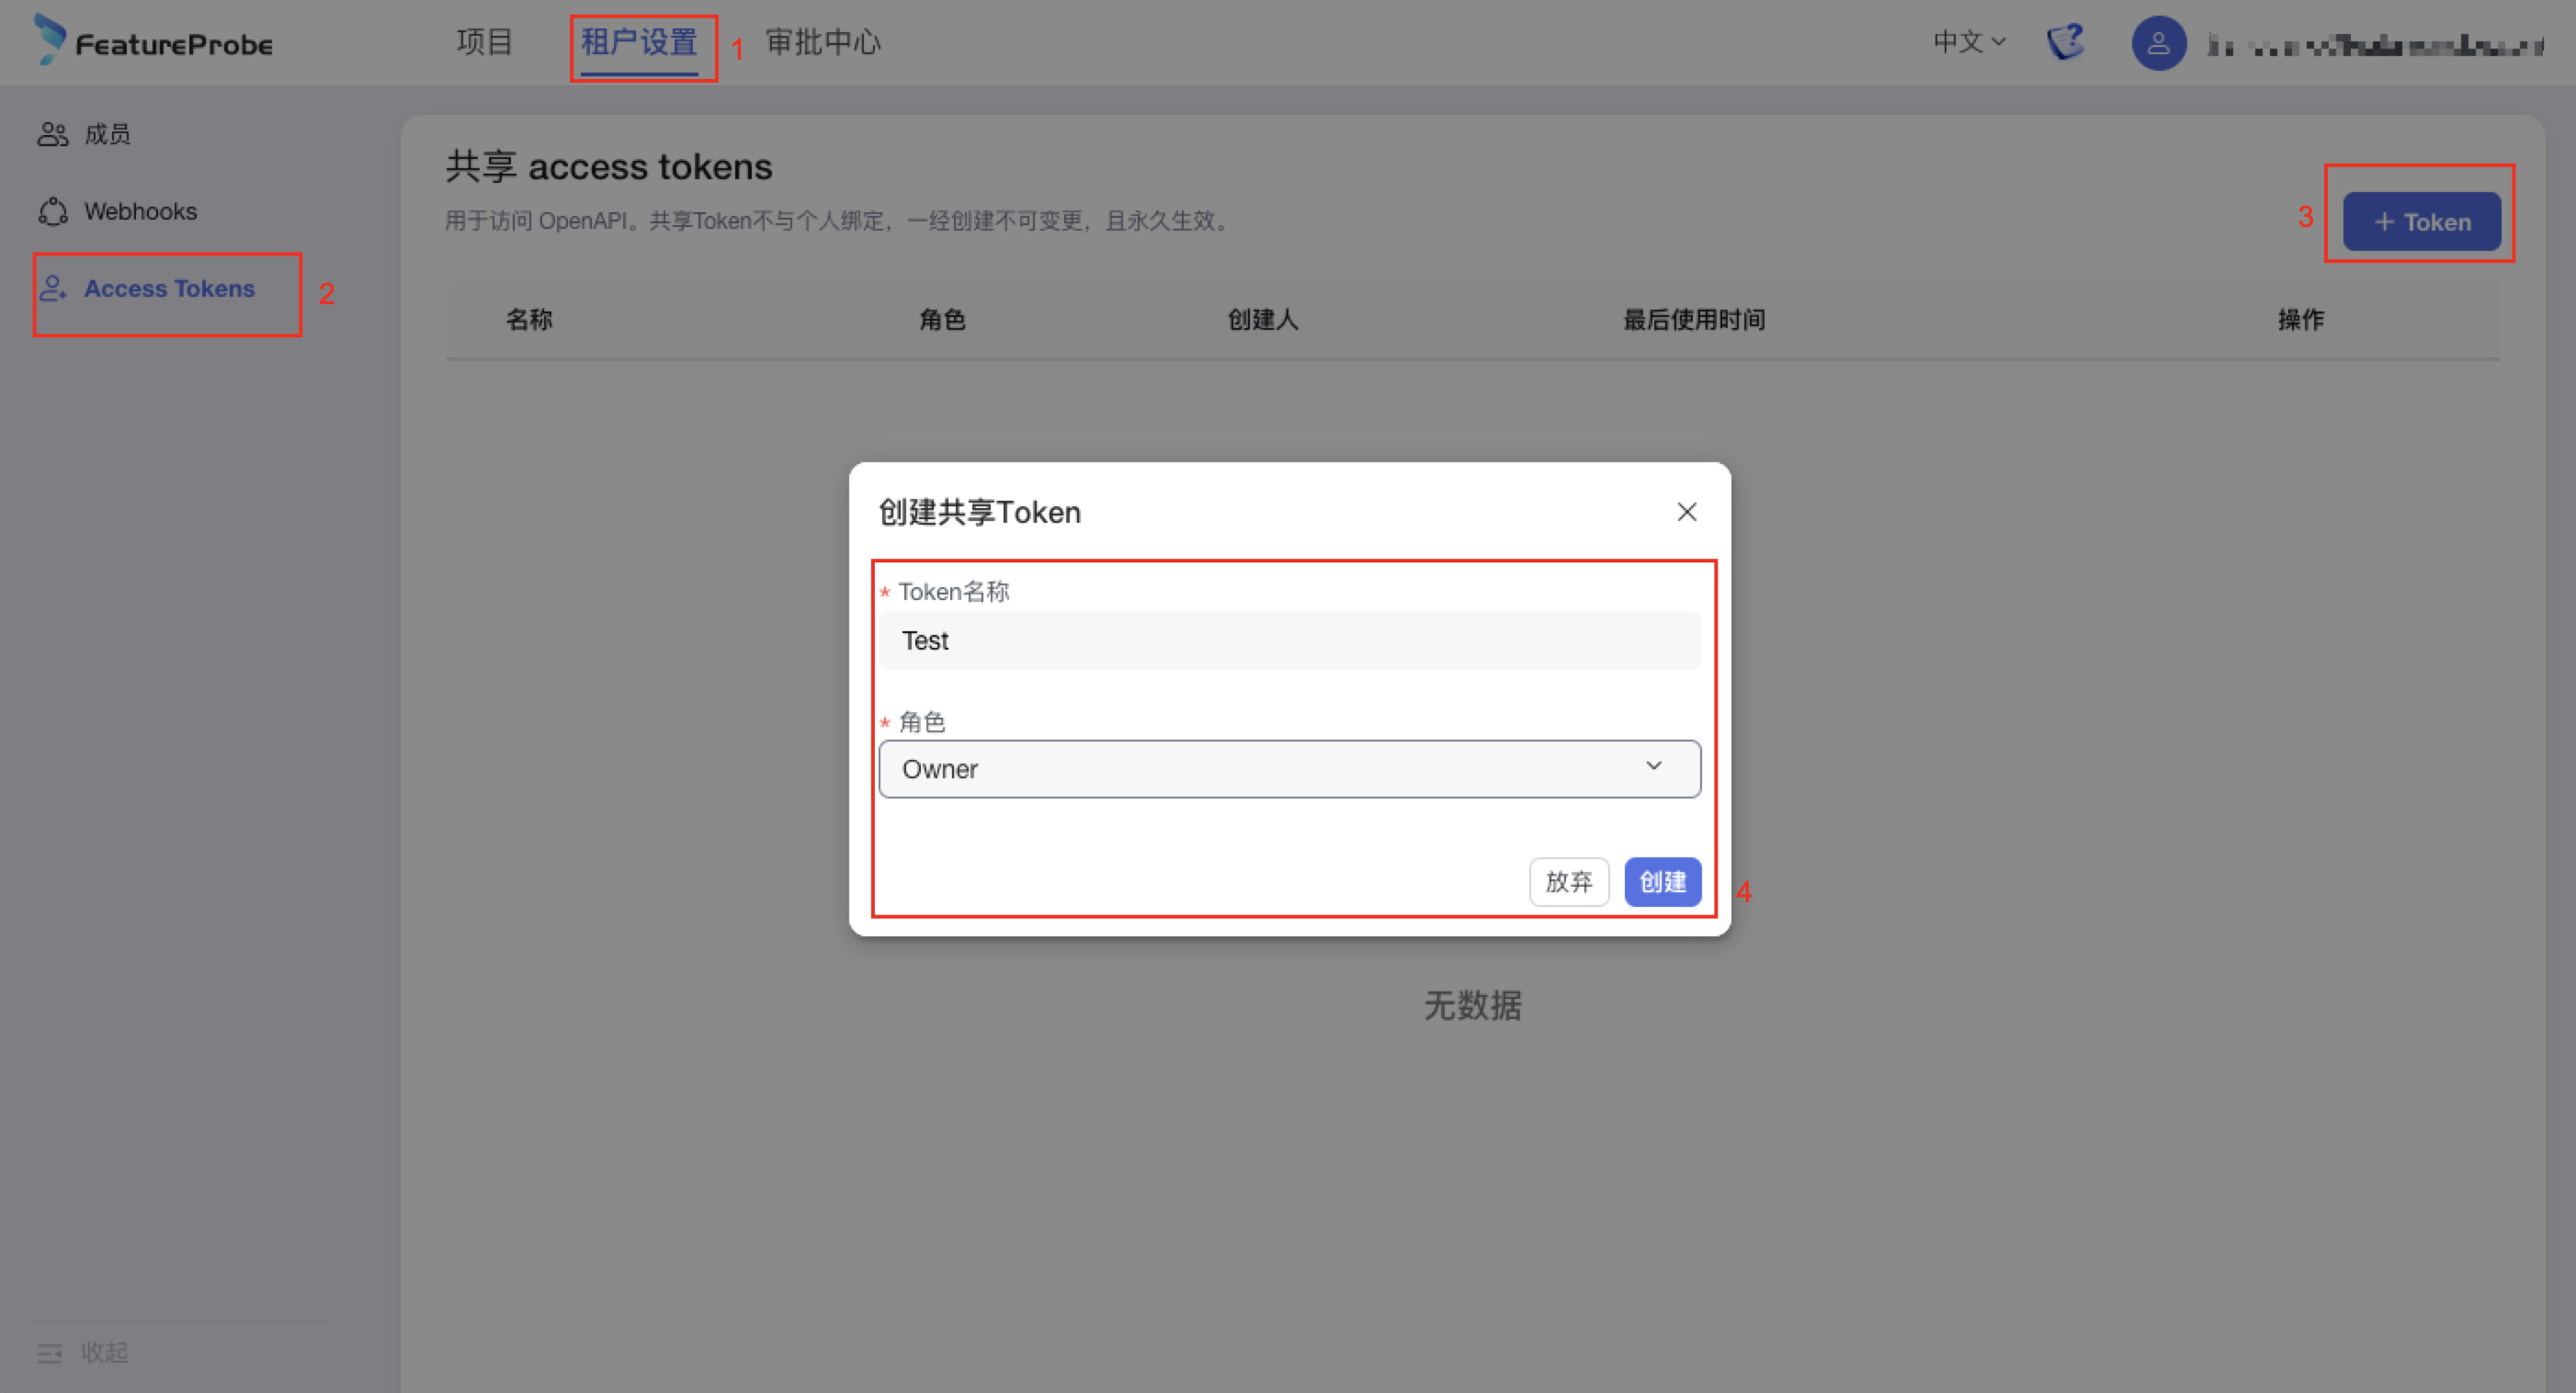
Task: Click the Webhooks sidebar icon
Action: click(x=52, y=211)
